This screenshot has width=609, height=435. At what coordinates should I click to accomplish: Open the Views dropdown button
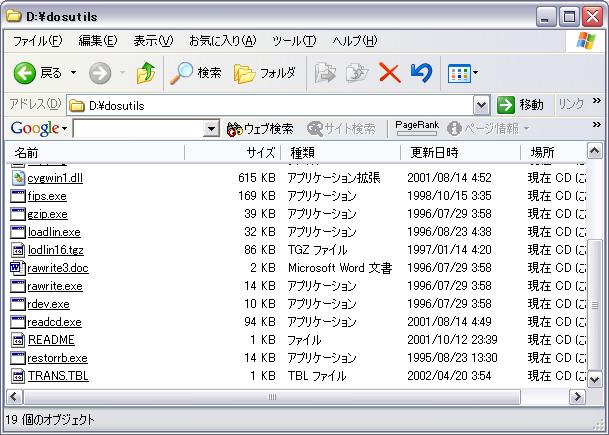463,73
